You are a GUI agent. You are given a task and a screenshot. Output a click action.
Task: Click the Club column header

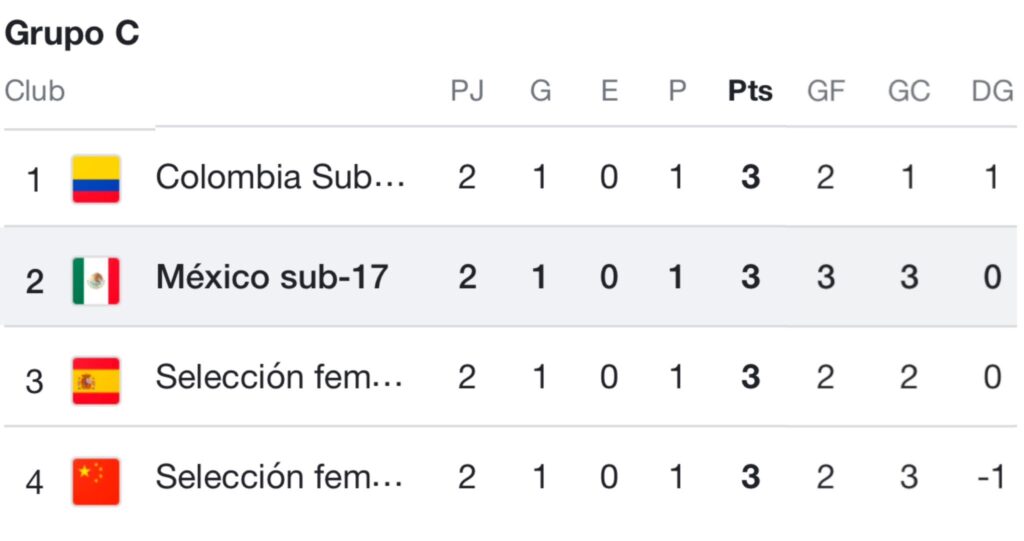(35, 91)
